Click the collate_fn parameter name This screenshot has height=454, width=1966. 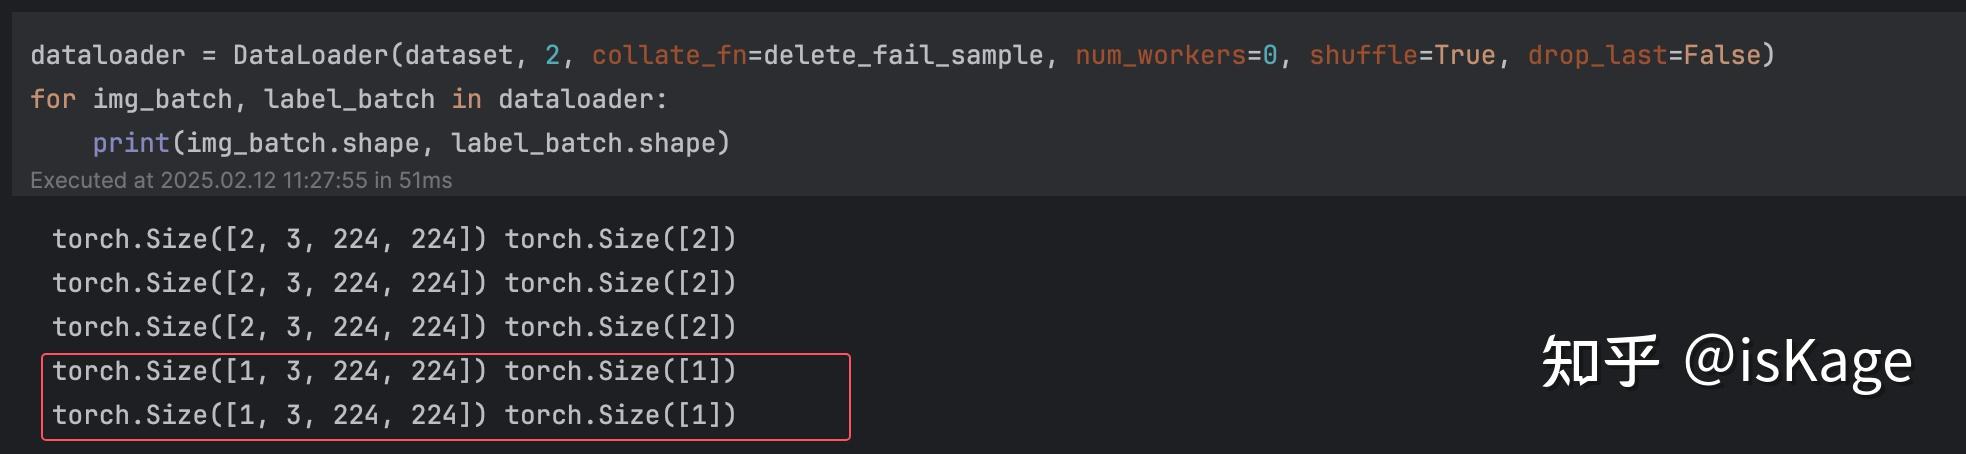[669, 55]
